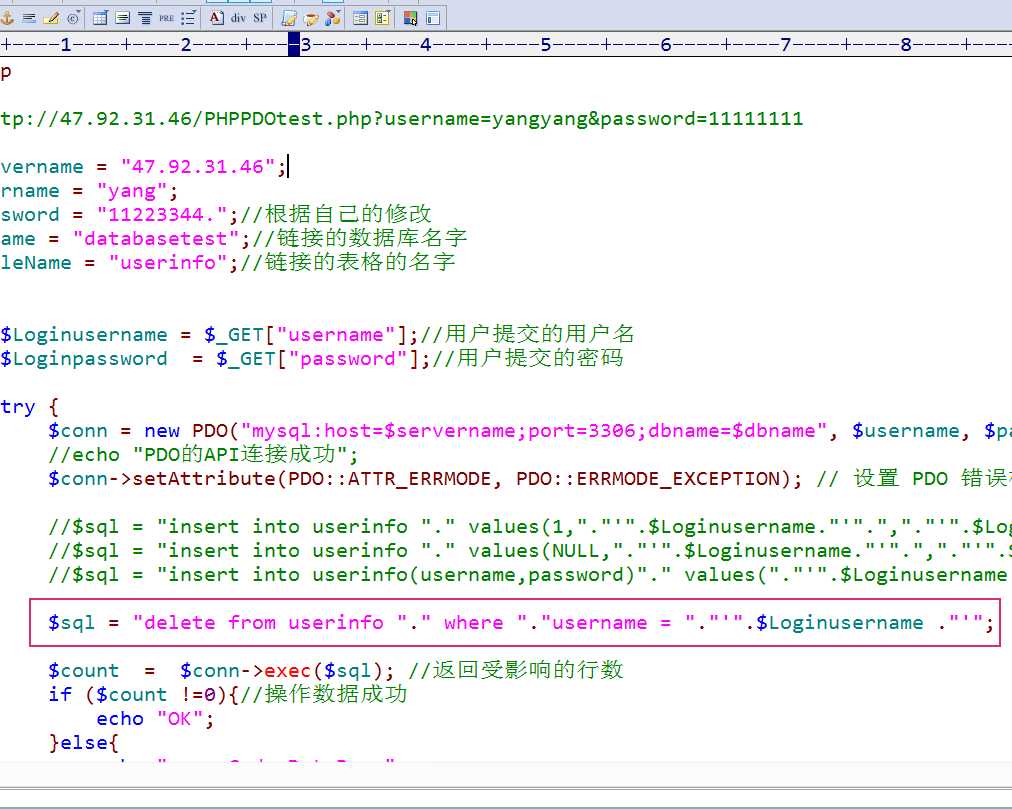The height and width of the screenshot is (809, 1012).
Task: Click the insert comment with values(1,
Action: point(530,527)
